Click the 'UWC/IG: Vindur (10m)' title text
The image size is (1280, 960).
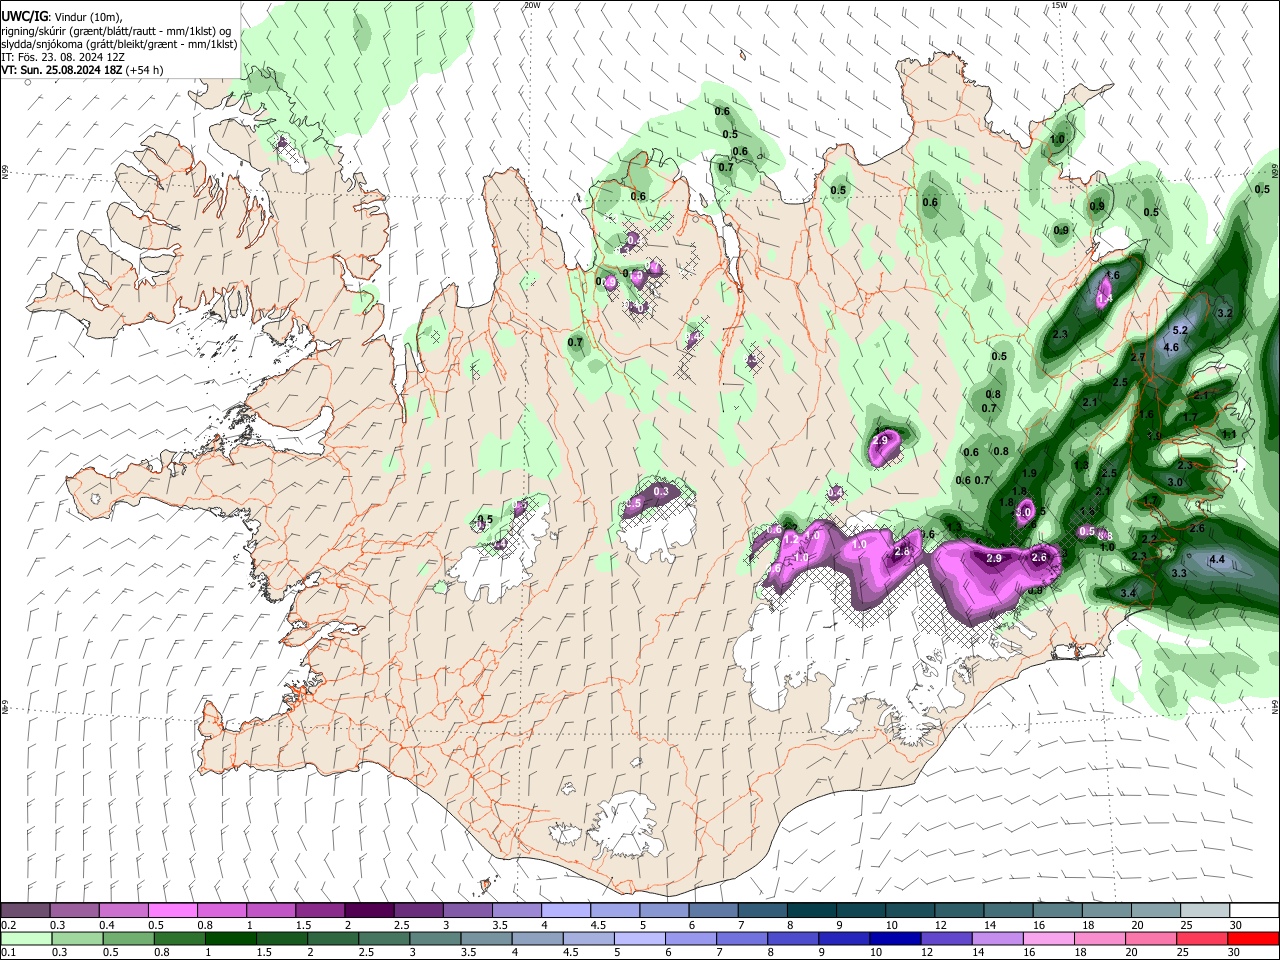[62, 17]
